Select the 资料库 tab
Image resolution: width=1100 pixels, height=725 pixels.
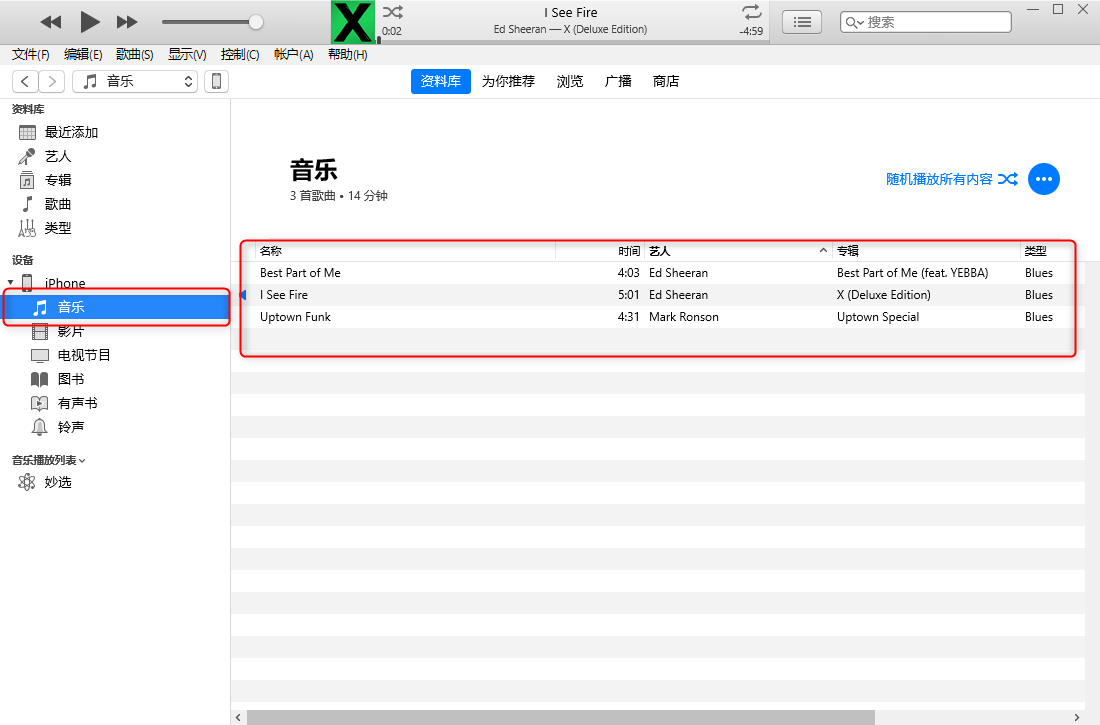441,81
